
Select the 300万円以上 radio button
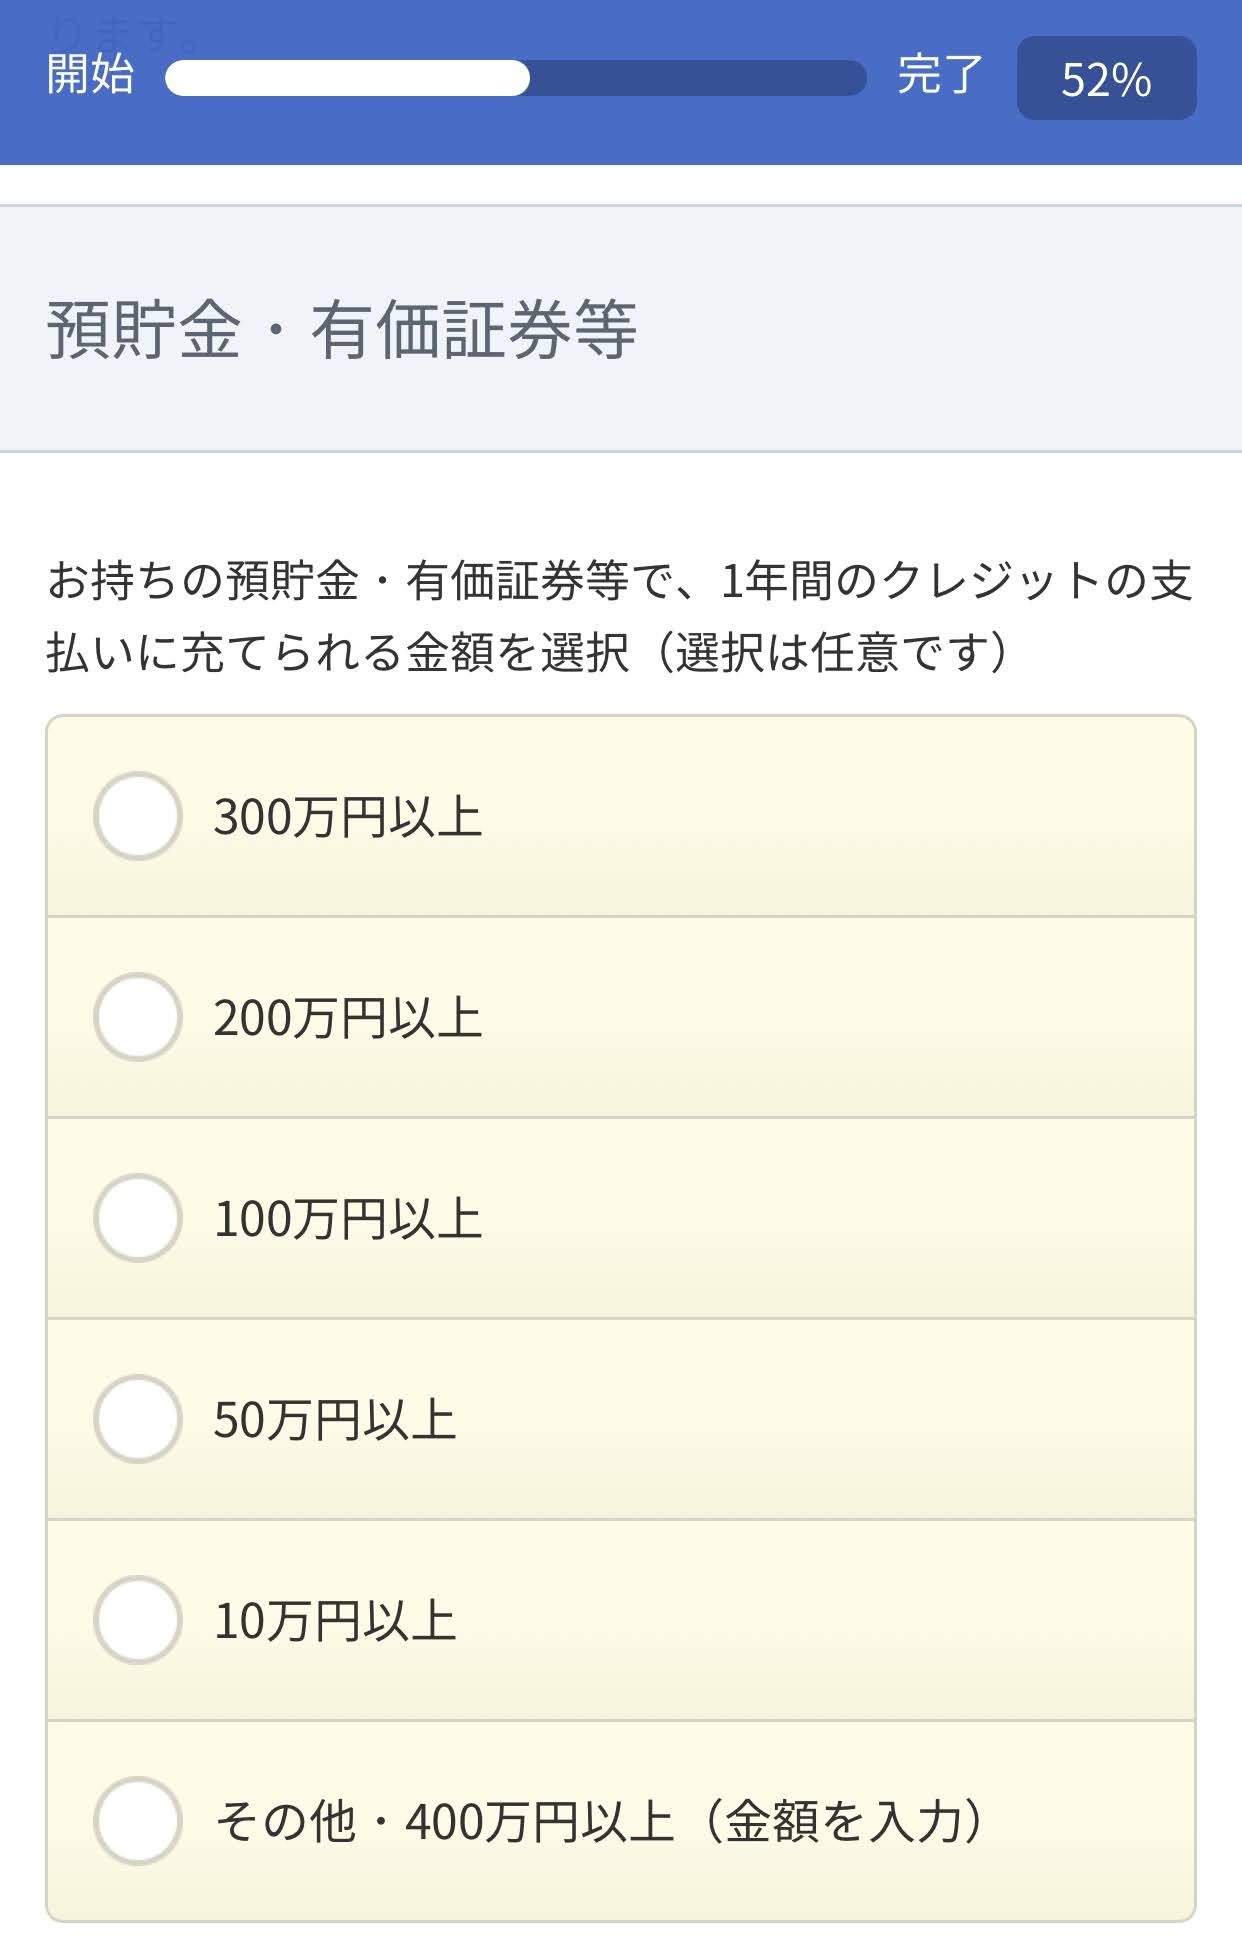(137, 816)
